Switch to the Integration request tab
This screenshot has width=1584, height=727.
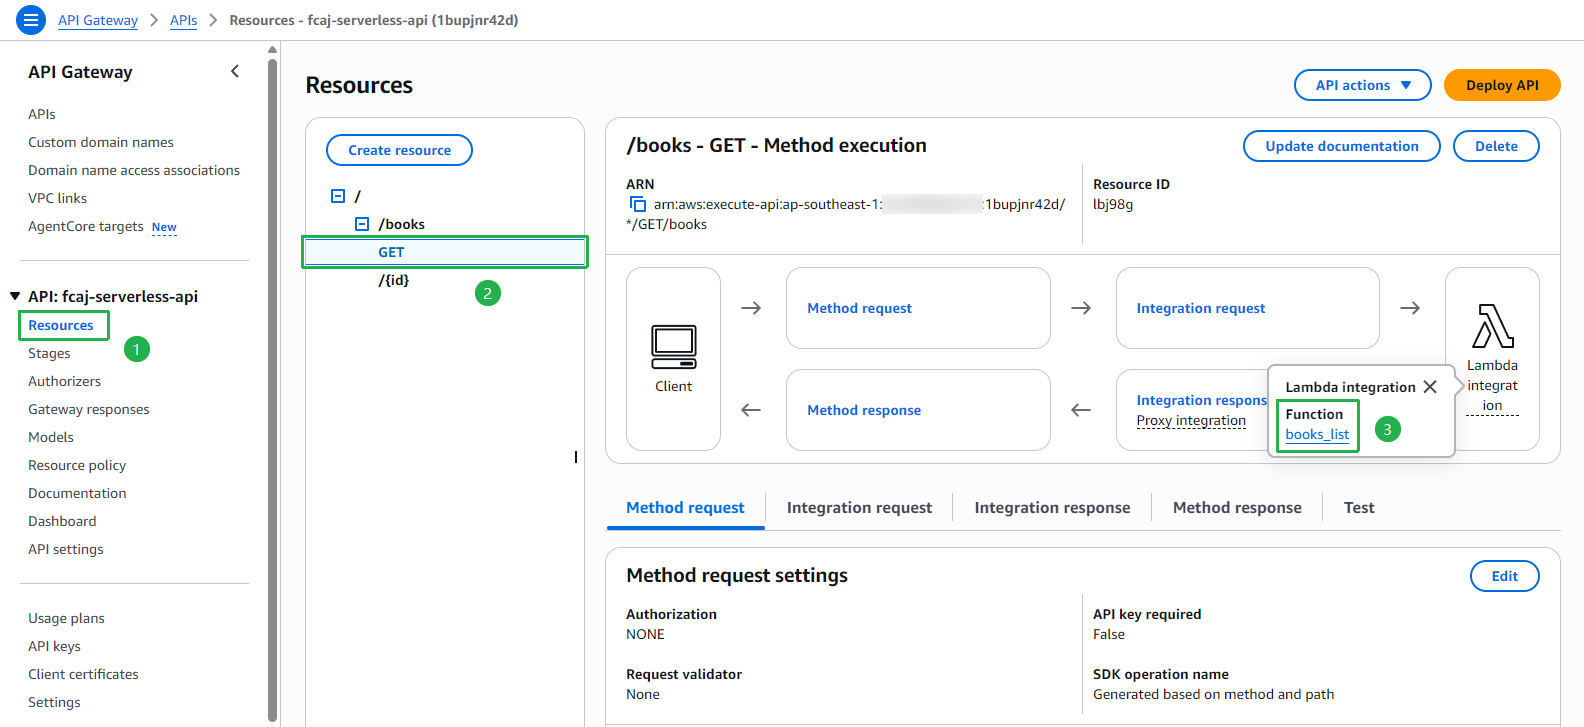coord(859,508)
